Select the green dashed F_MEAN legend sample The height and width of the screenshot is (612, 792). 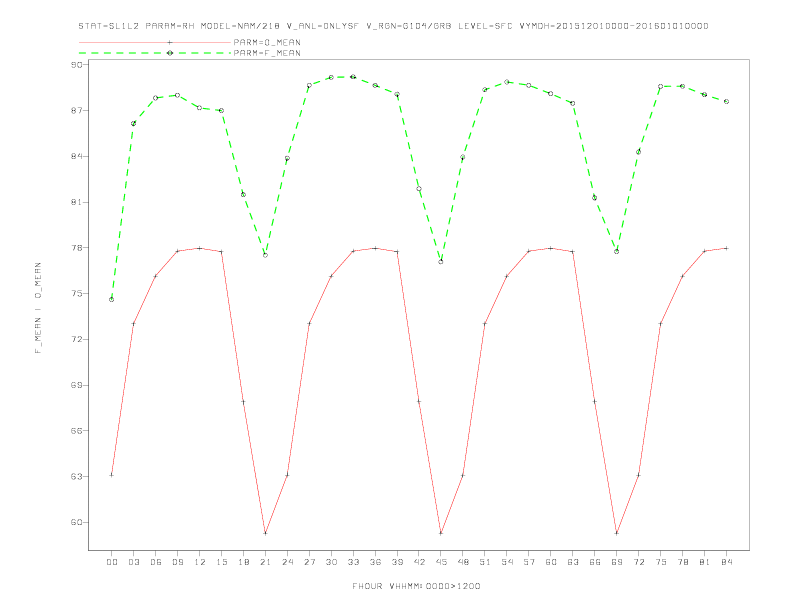point(155,53)
